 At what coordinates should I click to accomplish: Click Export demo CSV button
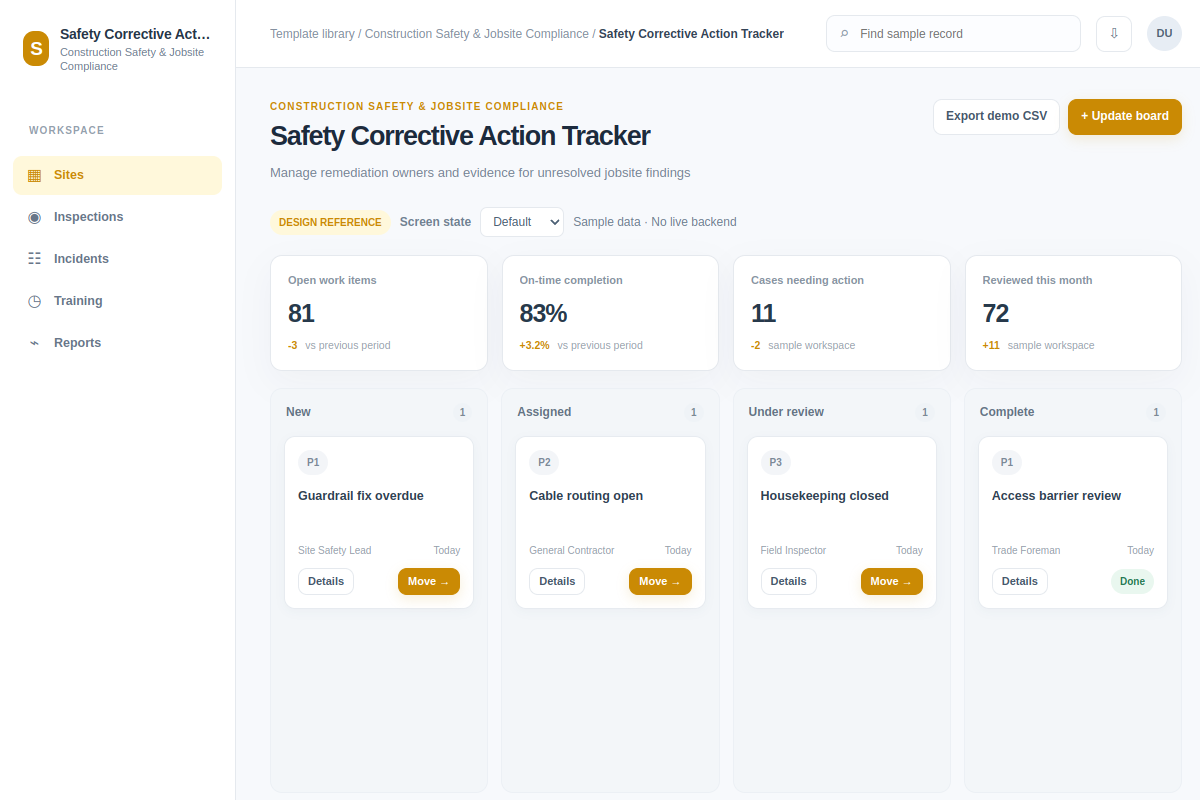point(996,116)
